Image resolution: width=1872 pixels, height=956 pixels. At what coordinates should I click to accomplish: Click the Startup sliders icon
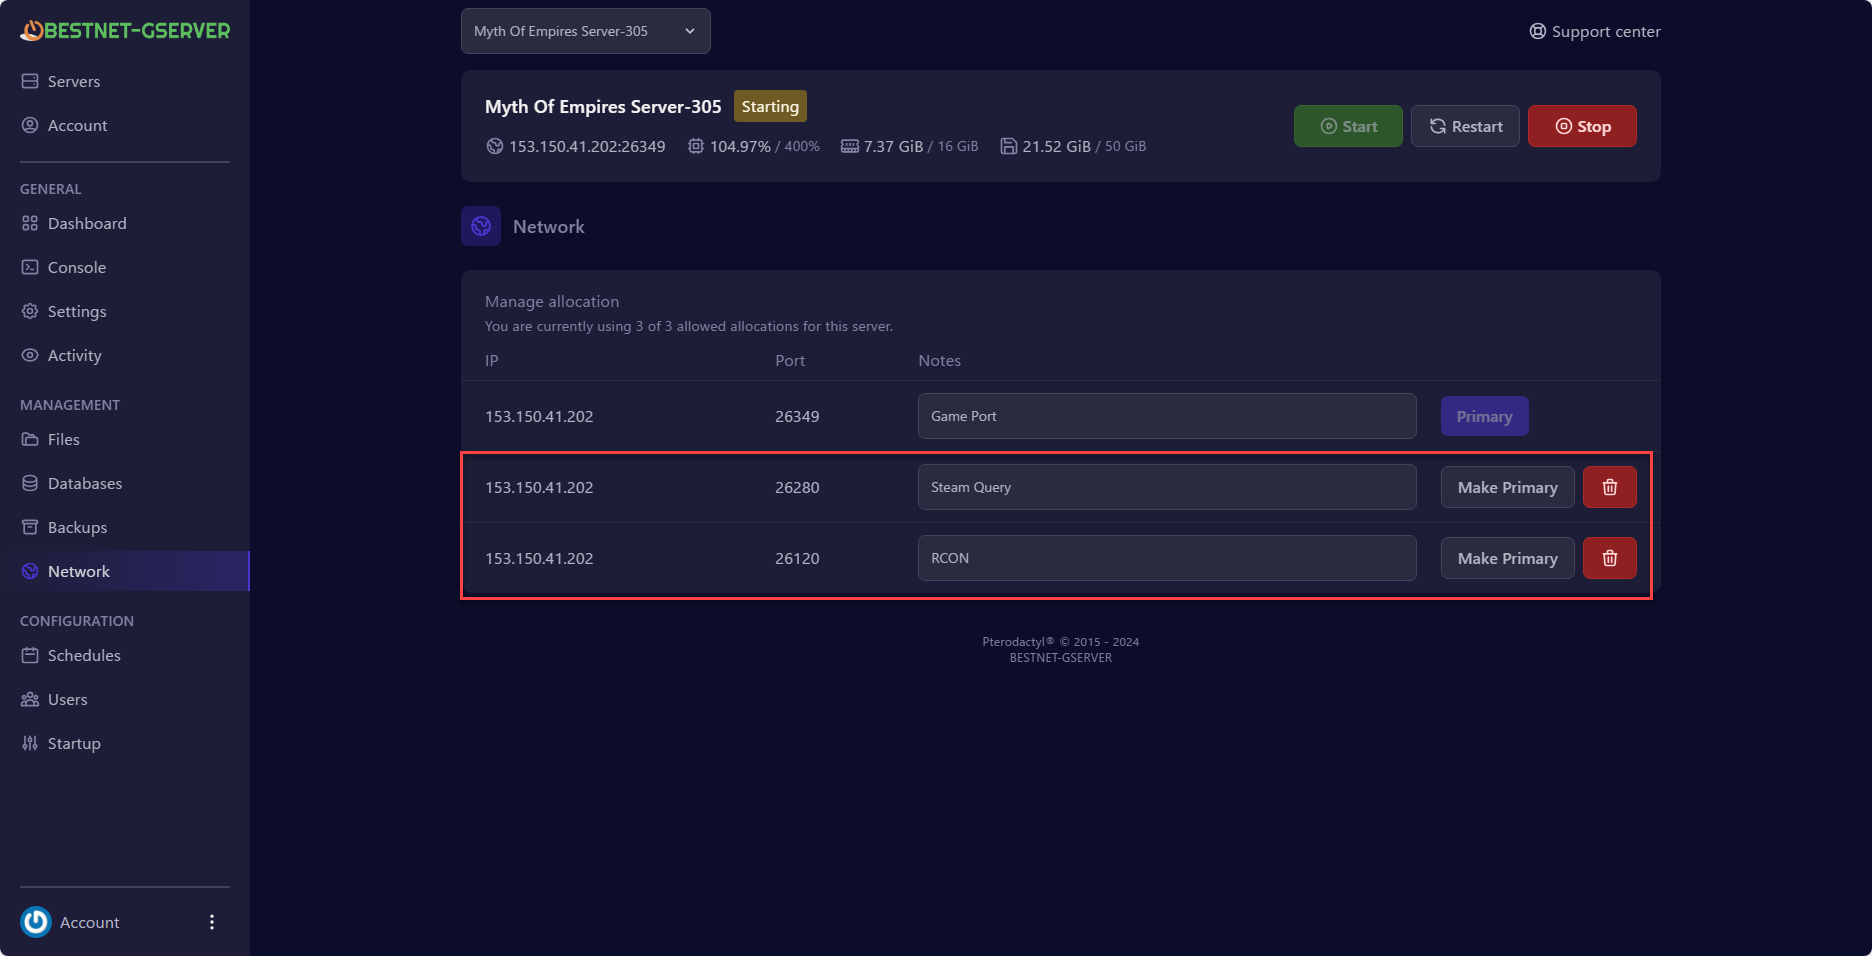[x=30, y=743]
